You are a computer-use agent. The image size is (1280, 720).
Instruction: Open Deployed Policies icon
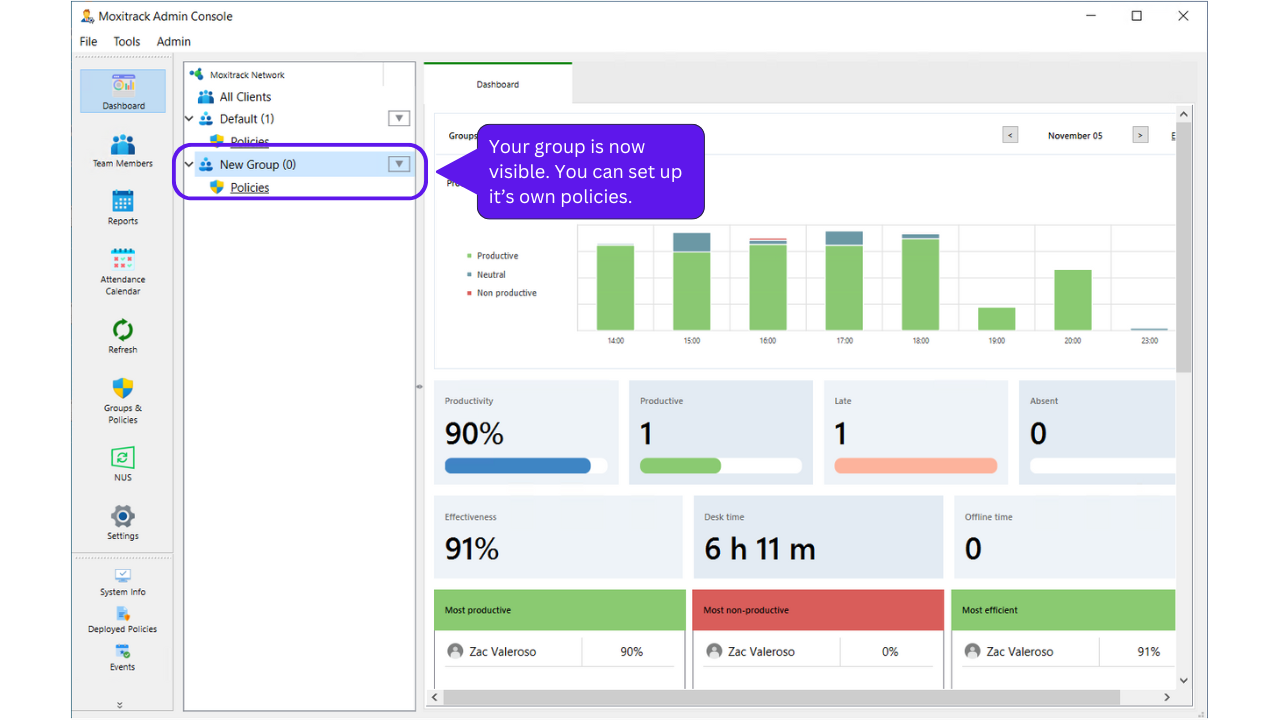point(123,615)
